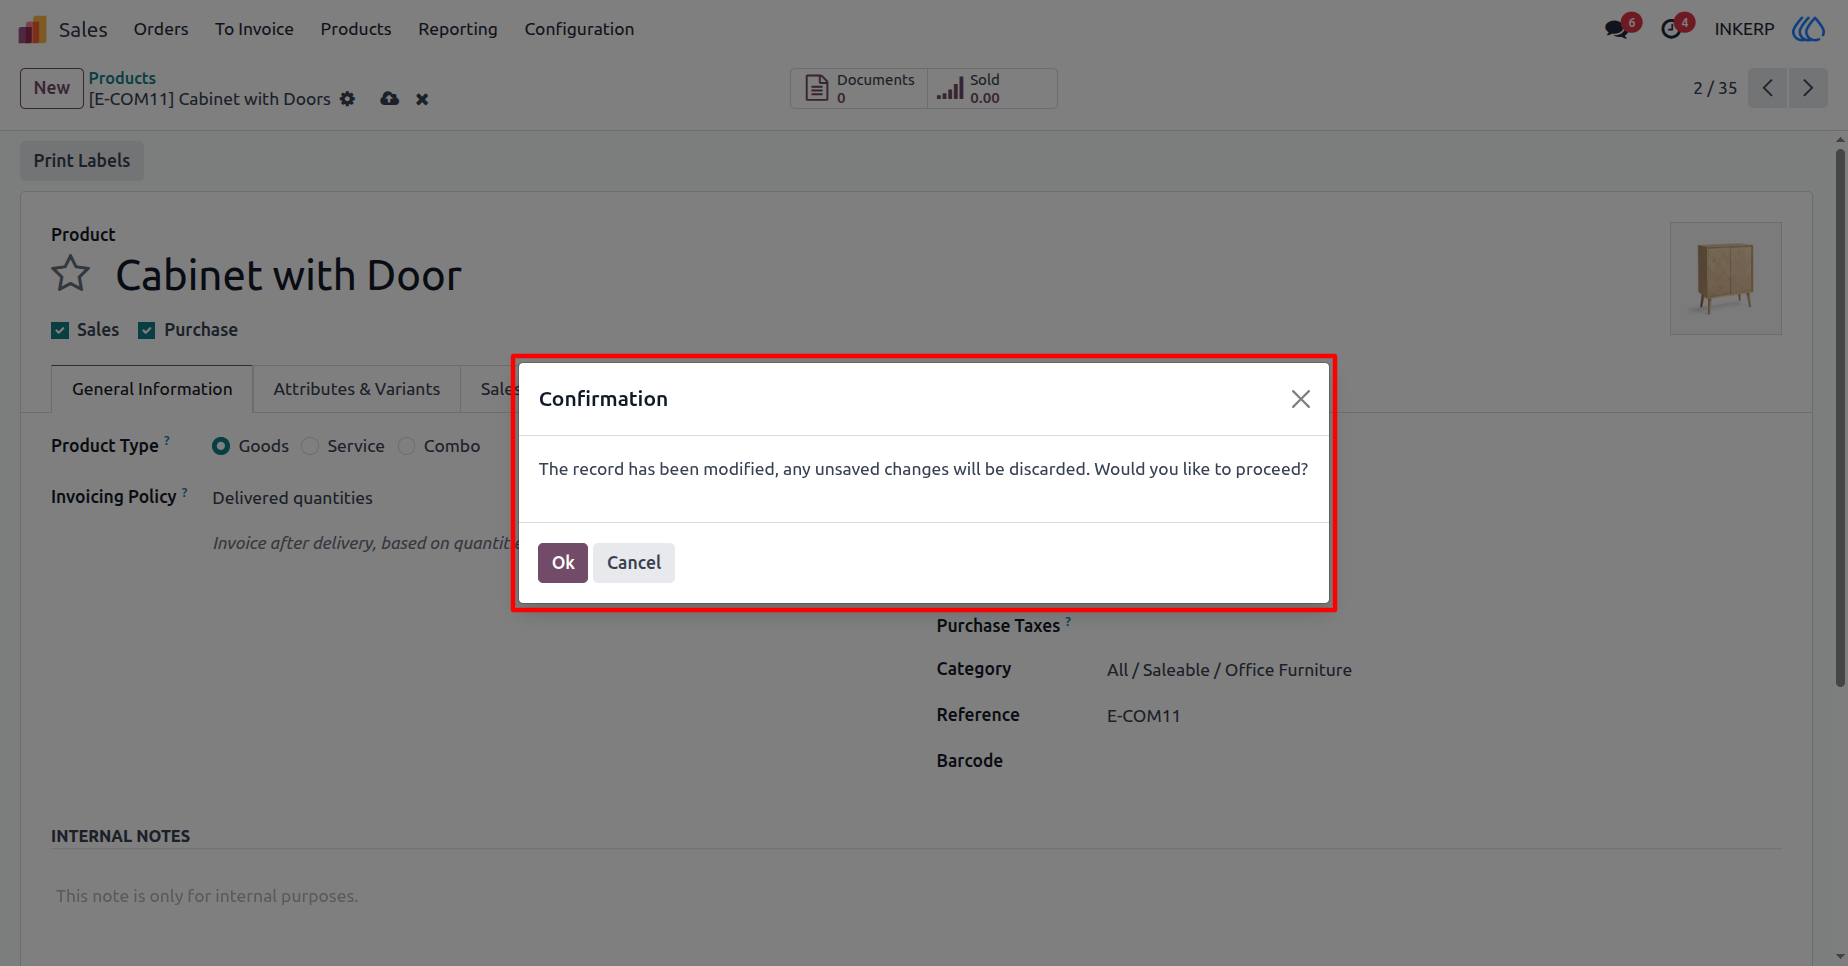Click the Sales app title text
Screen dimensions: 1848x966
pyautogui.click(x=83, y=29)
